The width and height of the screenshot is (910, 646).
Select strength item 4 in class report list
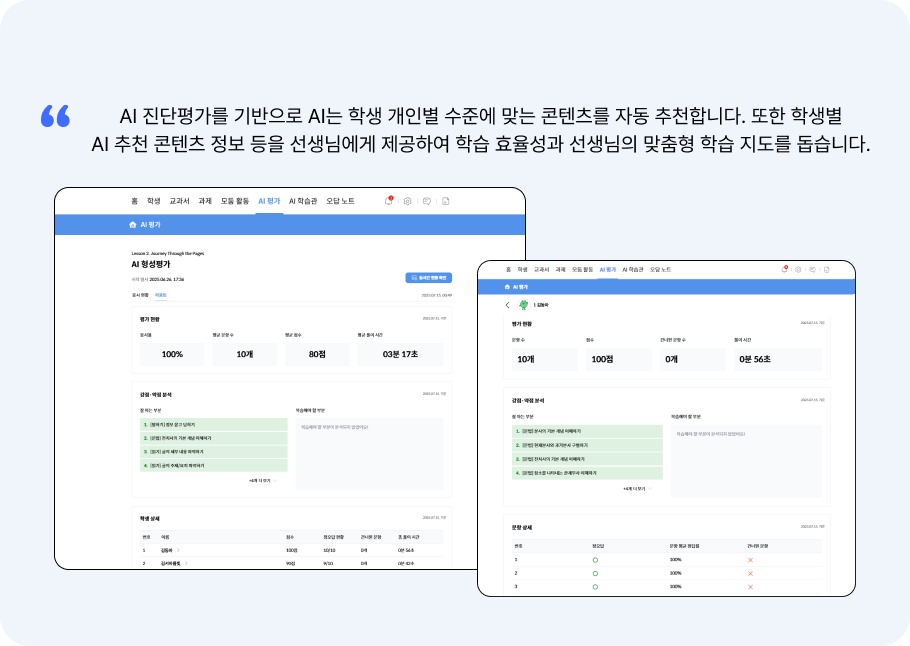[x=214, y=465]
